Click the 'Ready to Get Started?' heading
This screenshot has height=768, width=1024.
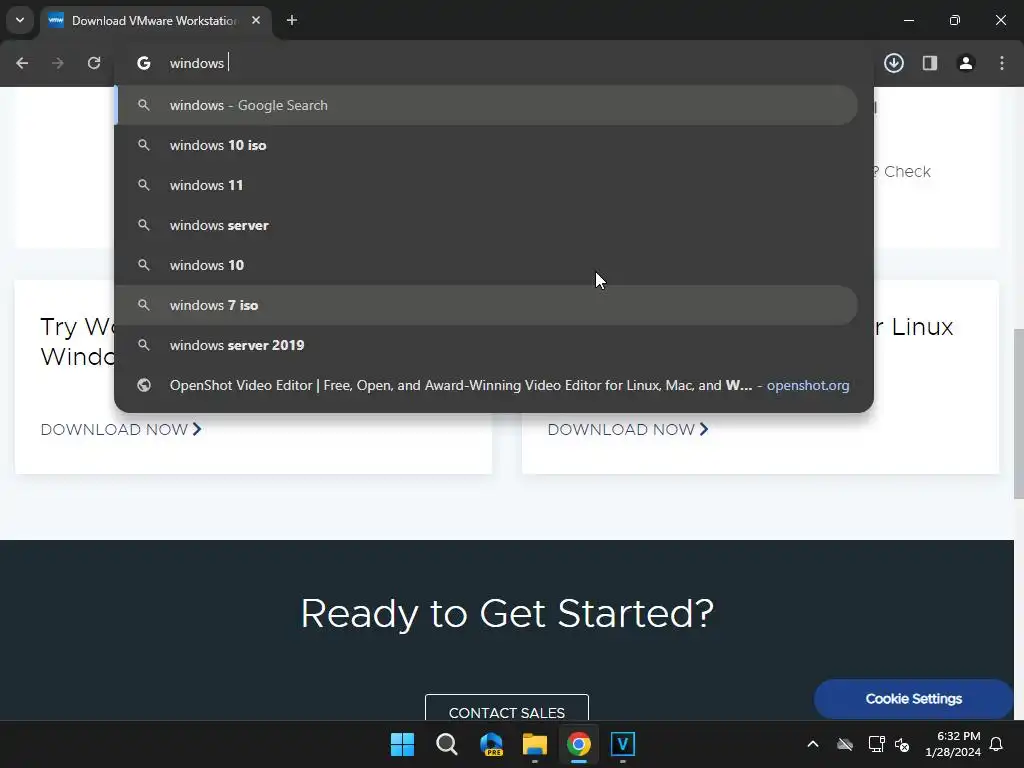click(x=507, y=614)
